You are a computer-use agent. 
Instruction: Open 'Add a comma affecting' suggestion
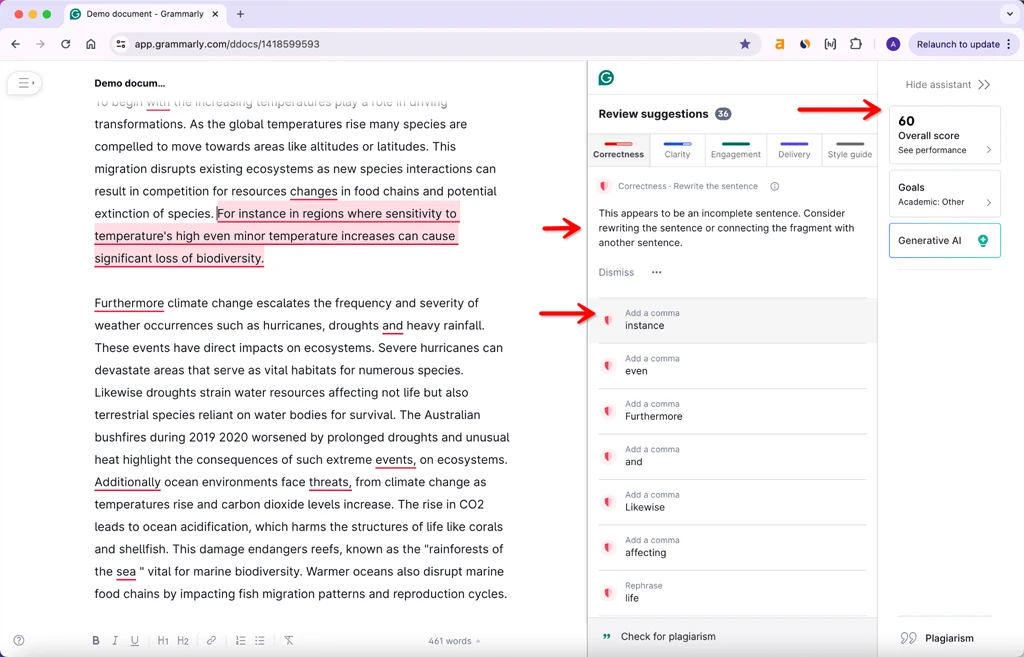point(732,547)
